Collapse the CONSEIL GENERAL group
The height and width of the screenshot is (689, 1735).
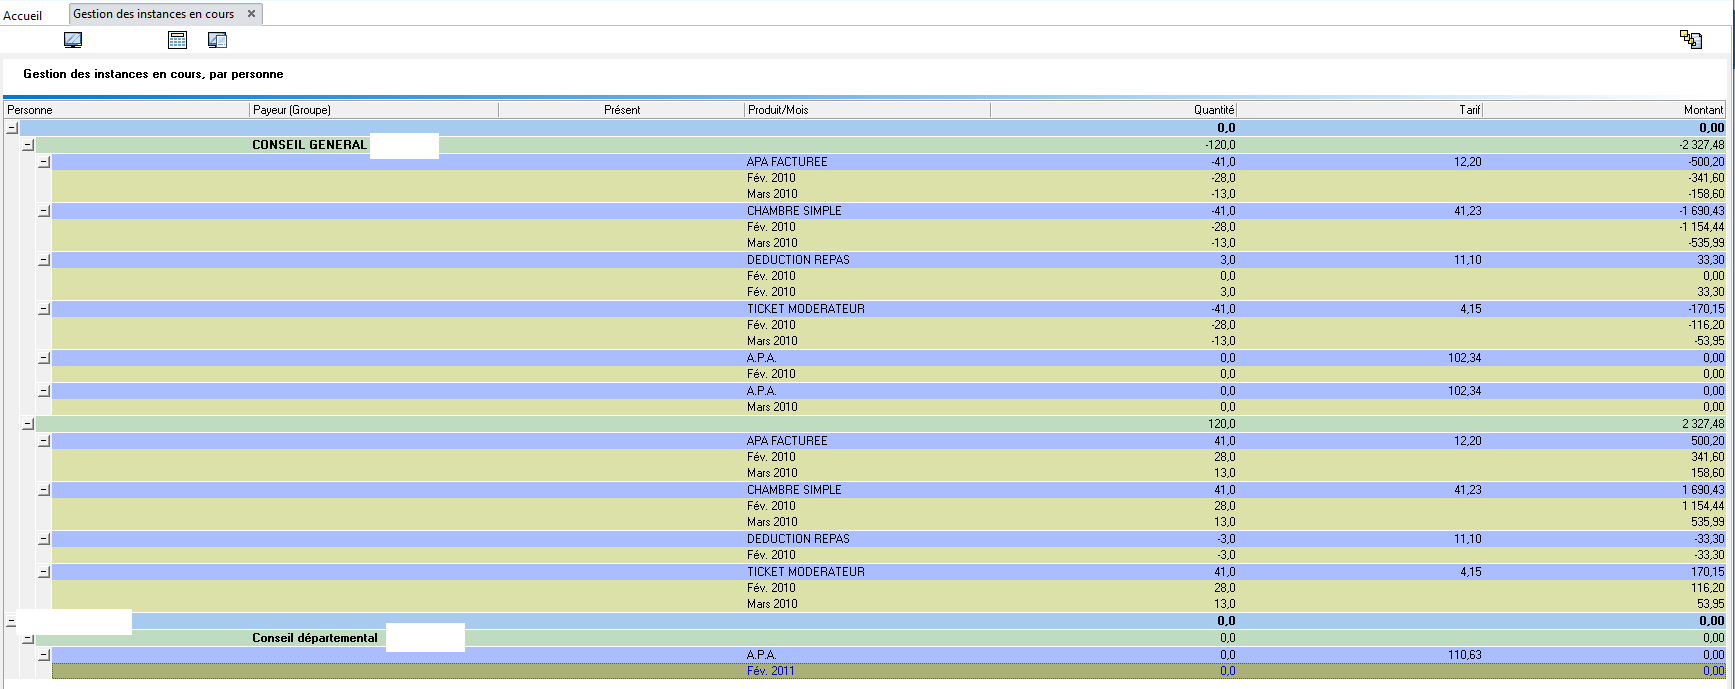click(x=28, y=145)
